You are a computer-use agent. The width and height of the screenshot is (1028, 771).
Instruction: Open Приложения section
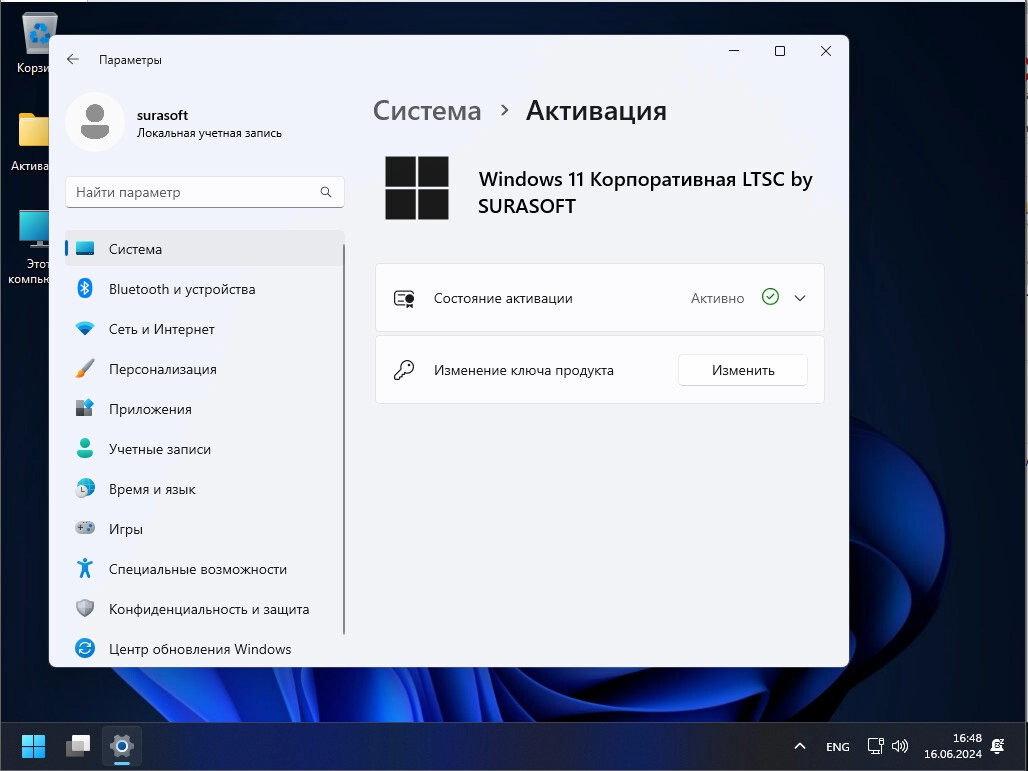click(x=150, y=409)
